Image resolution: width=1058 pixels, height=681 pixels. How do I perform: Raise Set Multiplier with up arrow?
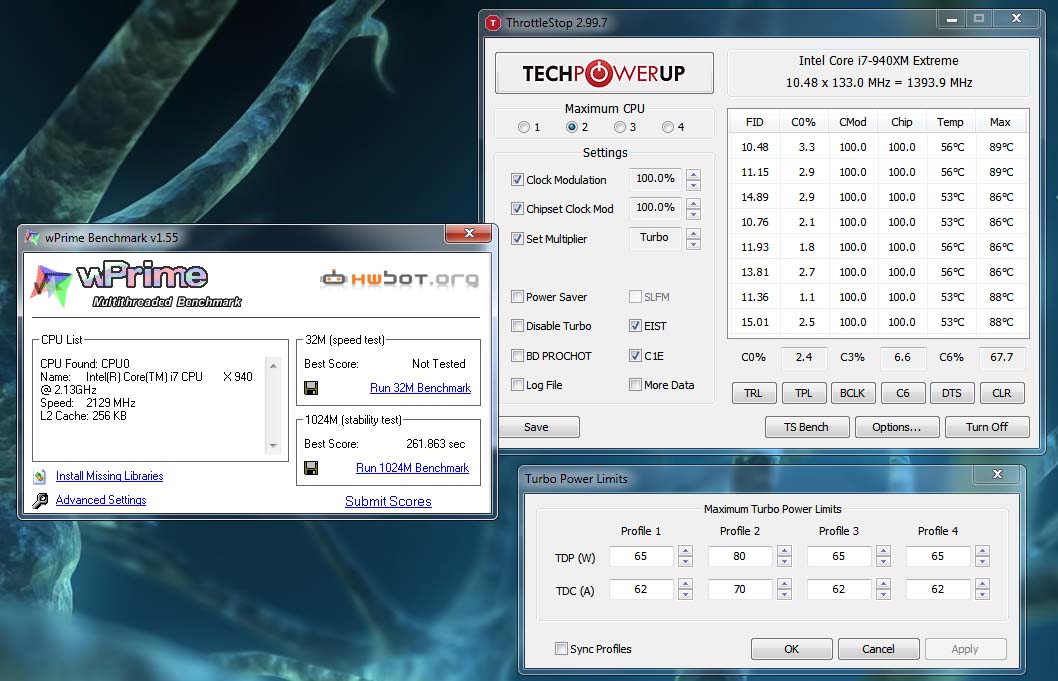pyautogui.click(x=693, y=234)
